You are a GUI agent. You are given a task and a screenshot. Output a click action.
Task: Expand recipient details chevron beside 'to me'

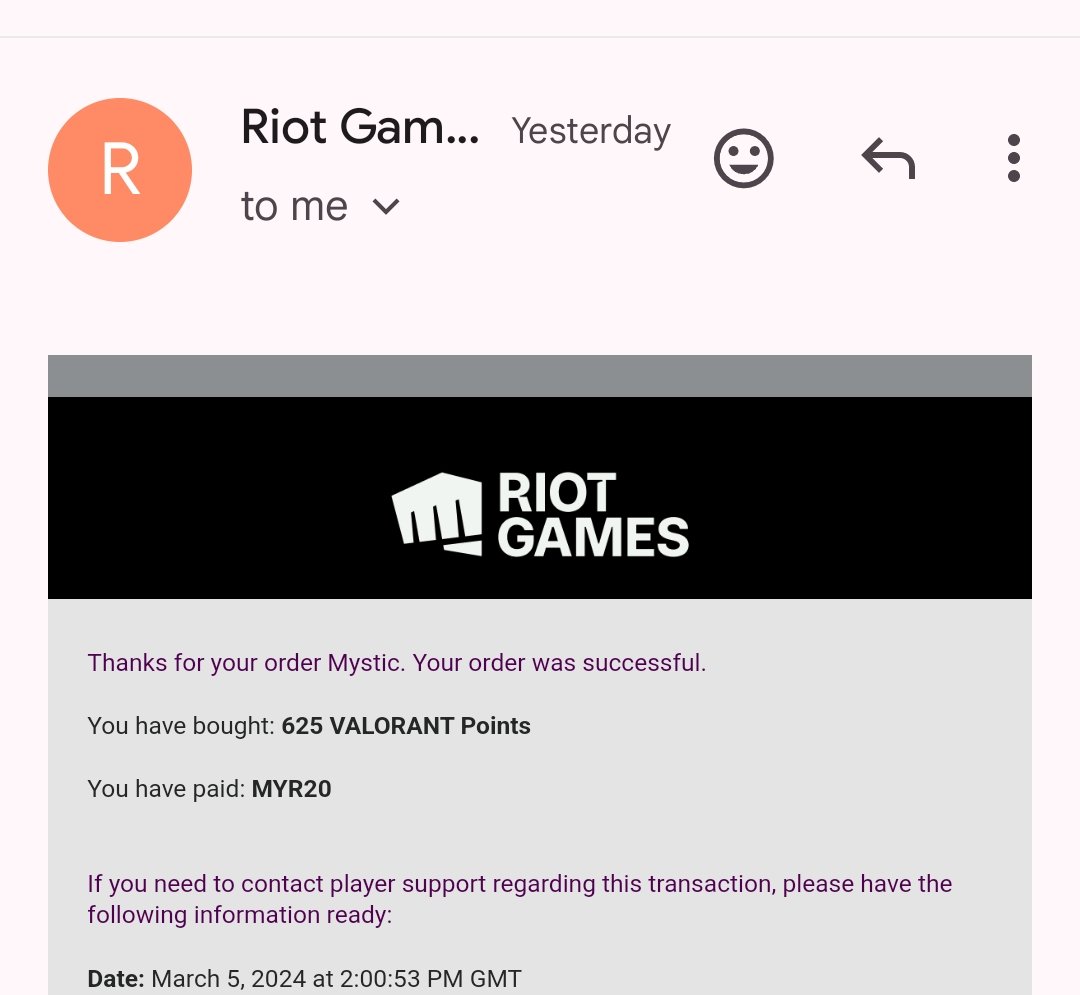click(x=386, y=207)
